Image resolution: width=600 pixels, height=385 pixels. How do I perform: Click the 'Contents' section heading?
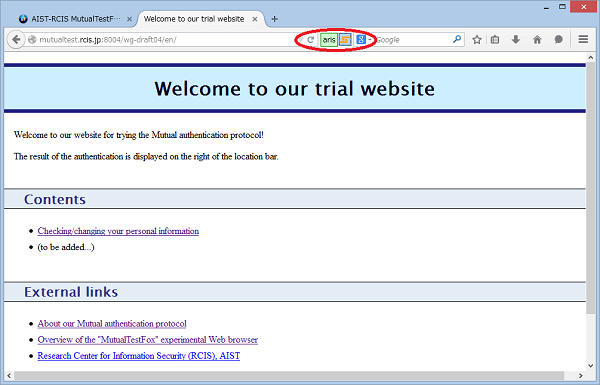pyautogui.click(x=55, y=199)
